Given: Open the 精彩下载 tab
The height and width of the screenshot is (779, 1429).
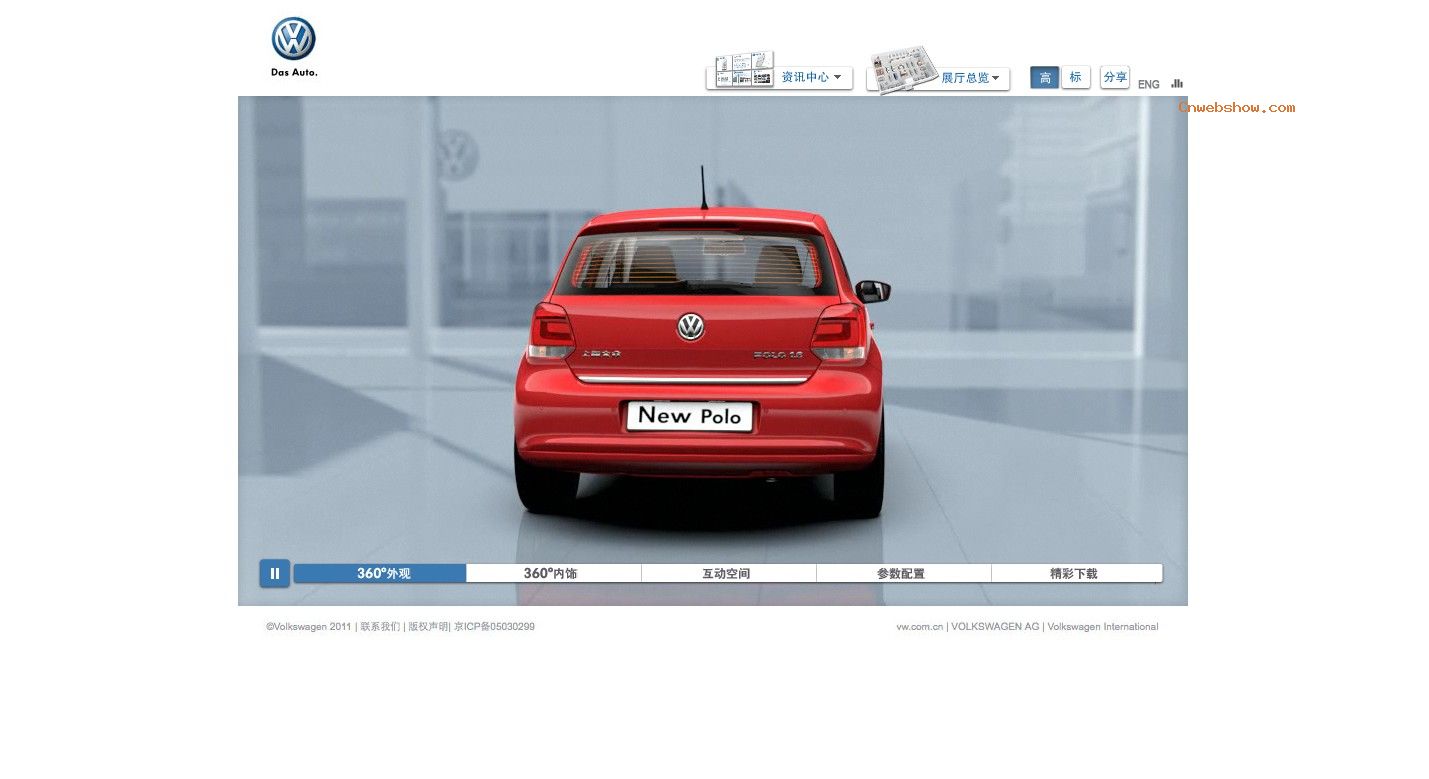Looking at the screenshot, I should tap(1077, 573).
